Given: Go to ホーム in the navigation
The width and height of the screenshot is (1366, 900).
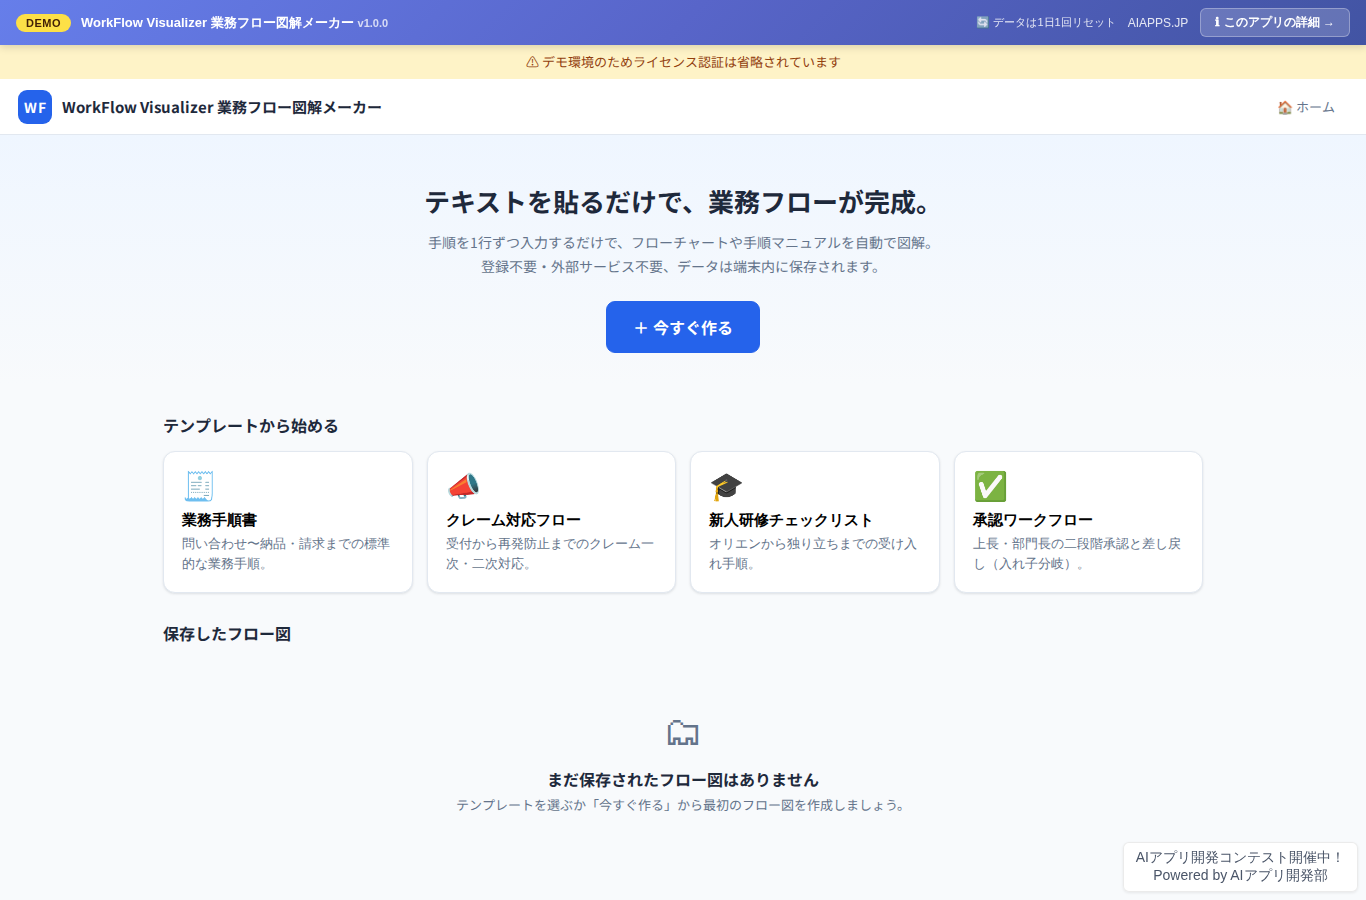Looking at the screenshot, I should 1306,107.
